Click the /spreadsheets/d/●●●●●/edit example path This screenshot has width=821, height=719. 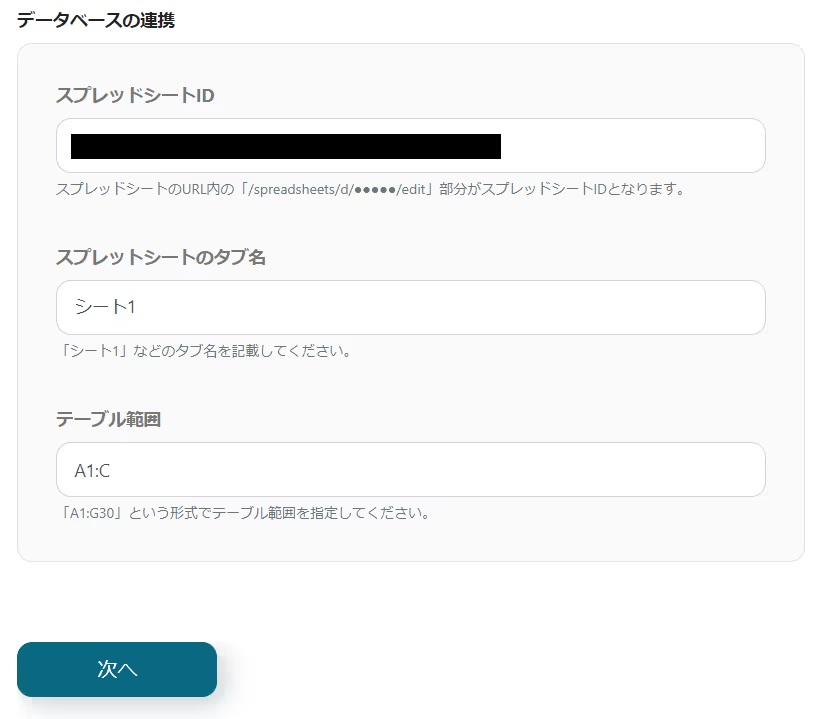(x=337, y=189)
